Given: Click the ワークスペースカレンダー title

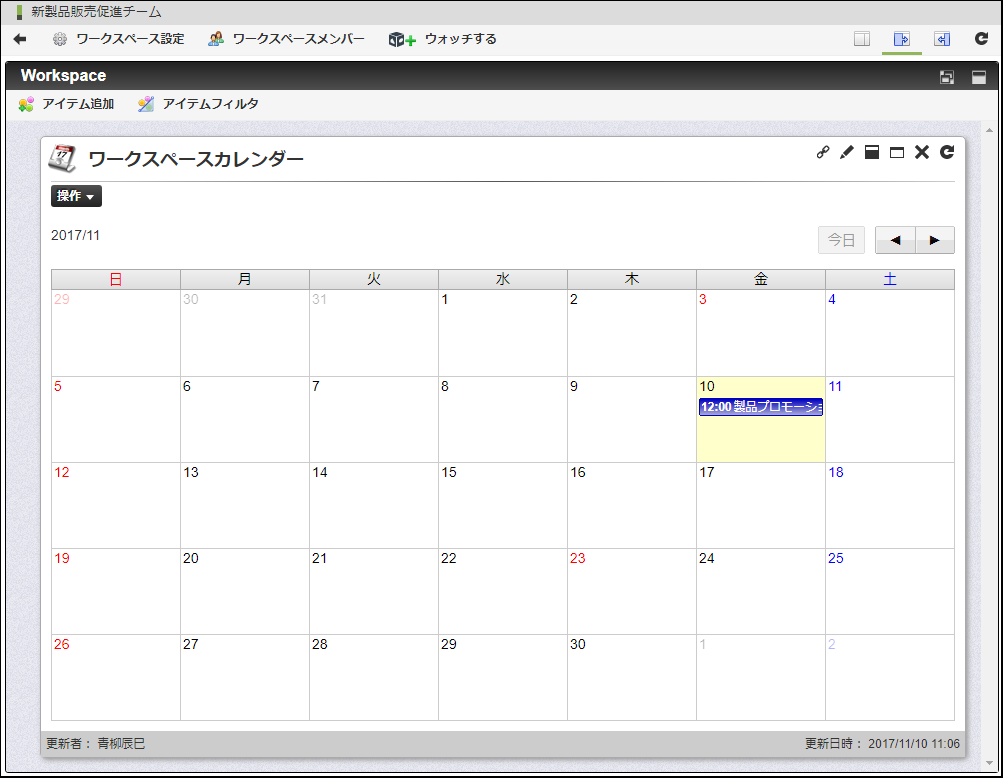Looking at the screenshot, I should (x=196, y=159).
